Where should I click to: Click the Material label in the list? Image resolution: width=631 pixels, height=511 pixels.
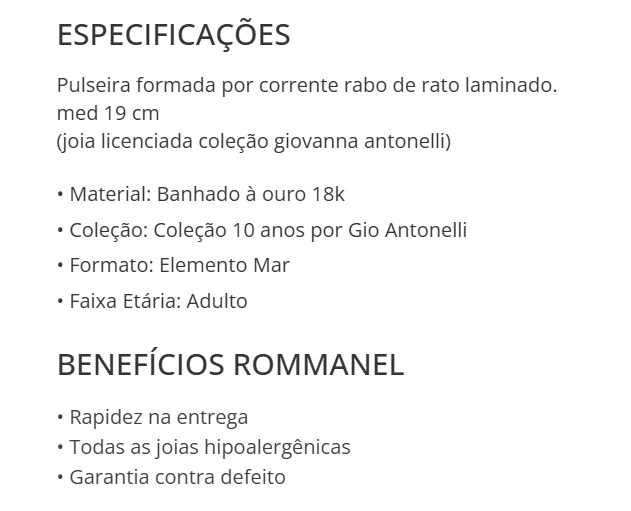[x=107, y=194]
